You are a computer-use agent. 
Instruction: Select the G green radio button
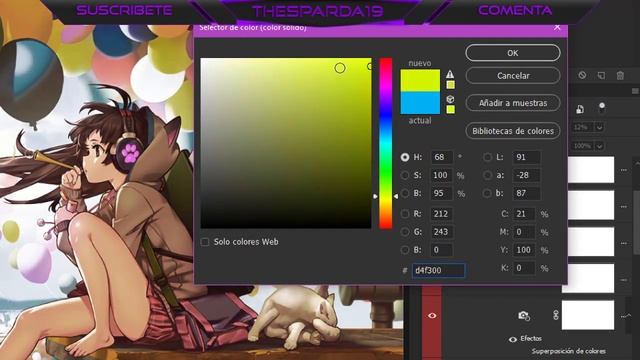404,231
